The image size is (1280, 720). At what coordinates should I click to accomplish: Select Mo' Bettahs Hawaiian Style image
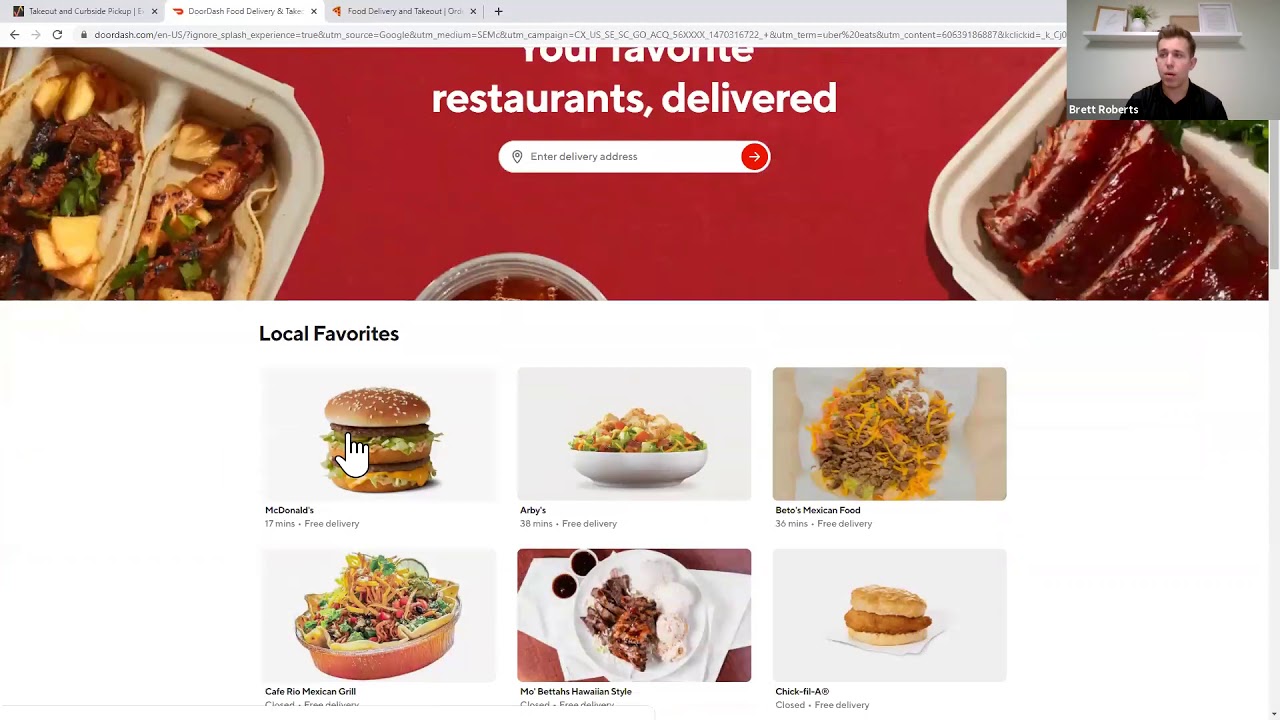click(634, 615)
